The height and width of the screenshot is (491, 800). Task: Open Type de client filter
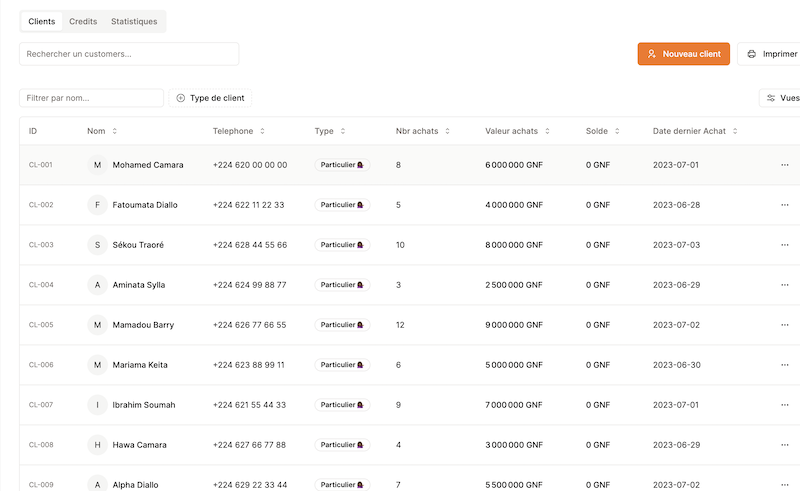coord(210,98)
